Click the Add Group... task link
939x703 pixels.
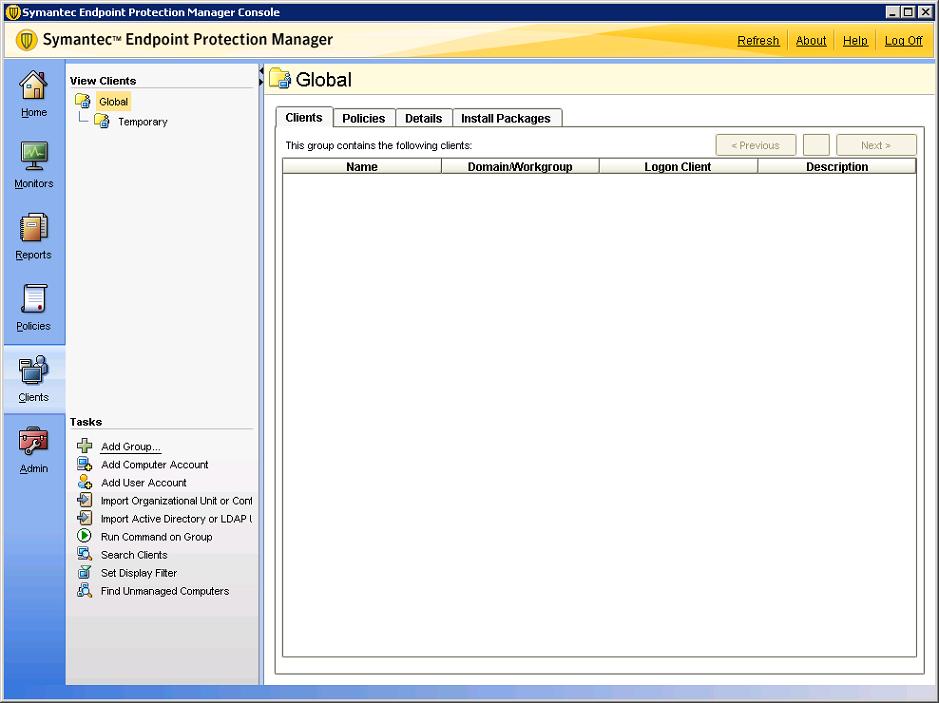[131, 447]
